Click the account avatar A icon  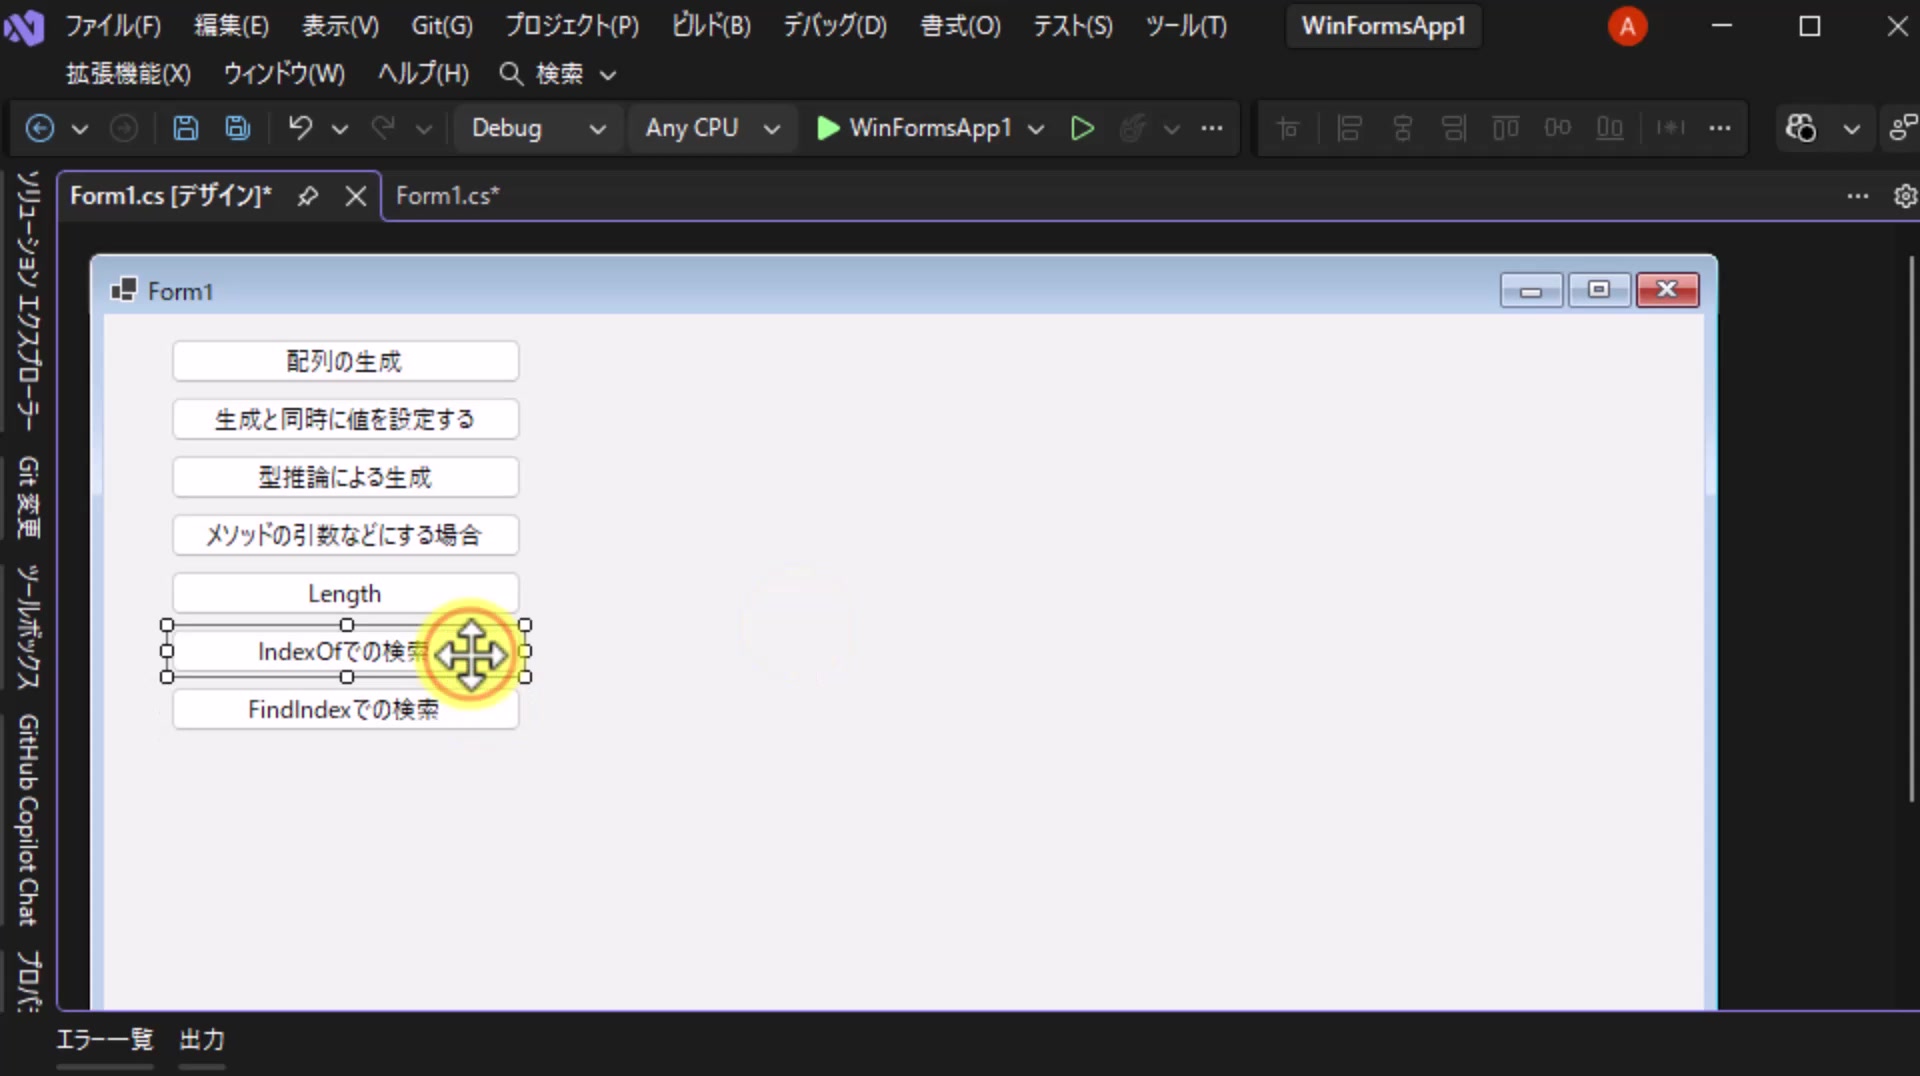click(1627, 26)
